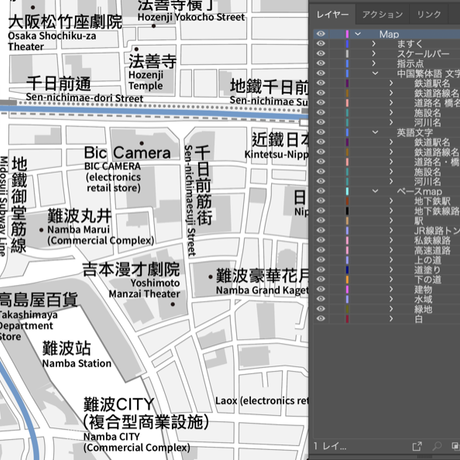This screenshot has width=460, height=460.
Task: Expand the JR線路トン layer
Action: 391,230
